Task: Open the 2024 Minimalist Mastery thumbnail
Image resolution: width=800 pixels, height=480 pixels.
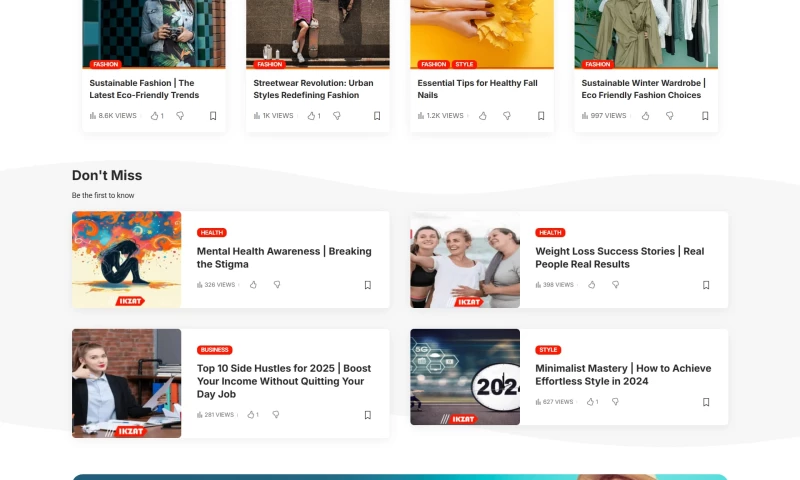Action: (x=465, y=377)
